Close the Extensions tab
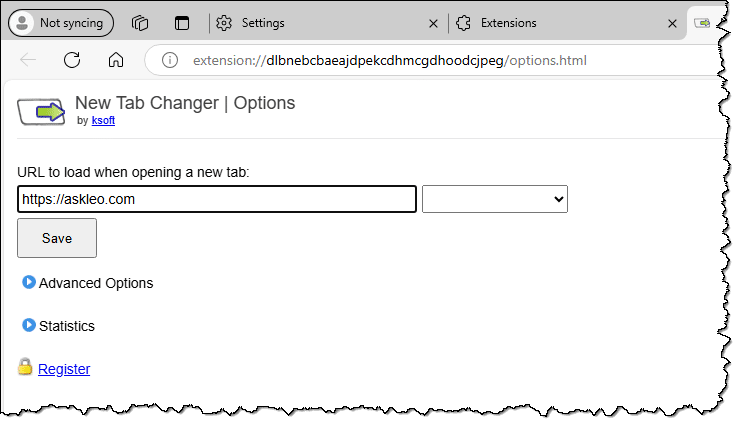The image size is (739, 425). [x=668, y=23]
